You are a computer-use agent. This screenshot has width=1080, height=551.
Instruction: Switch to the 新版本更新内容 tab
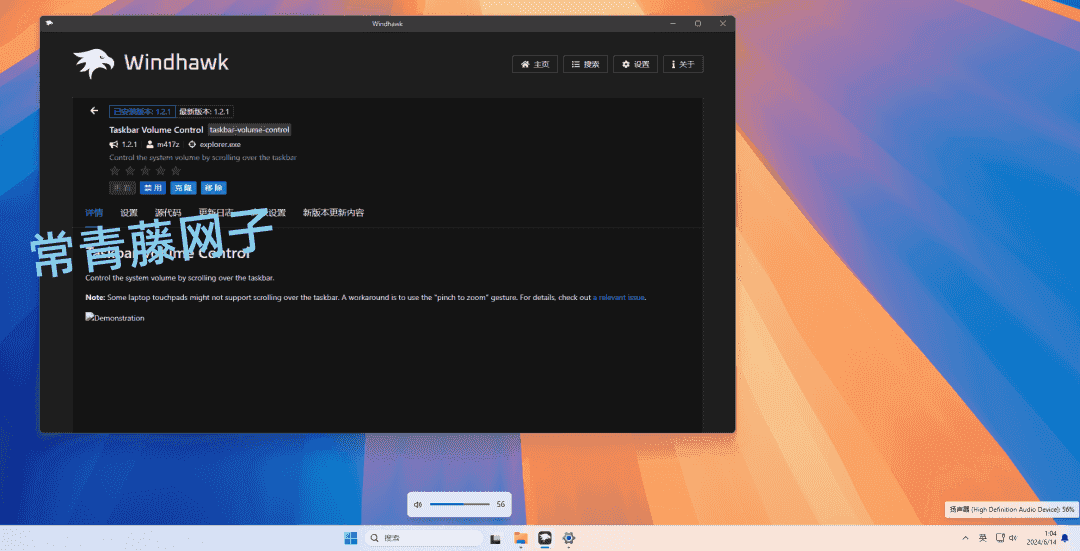pos(333,212)
